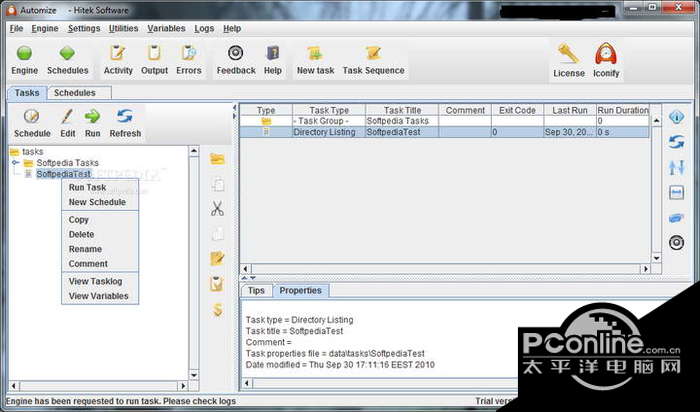Expand the Softpedia Tasks tree node
700x412 pixels.
(16, 163)
